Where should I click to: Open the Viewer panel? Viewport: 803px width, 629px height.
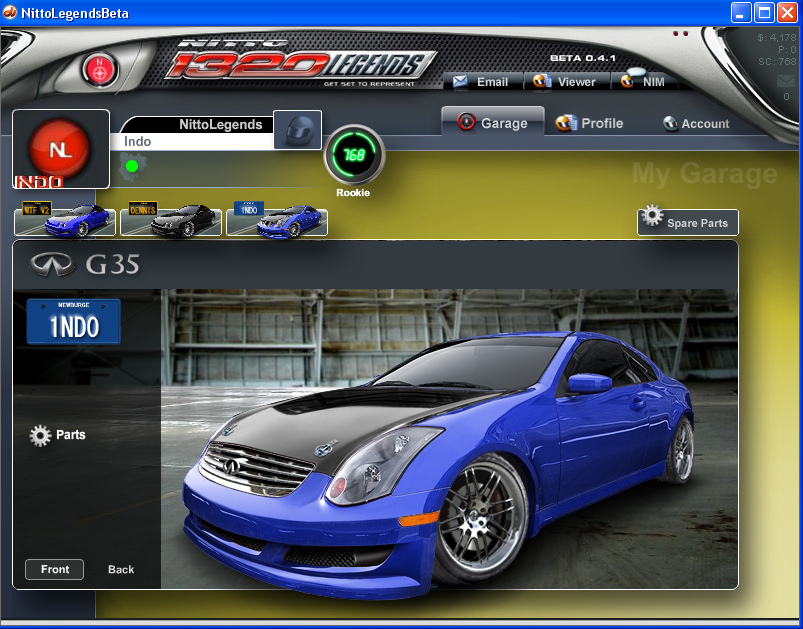tap(565, 82)
